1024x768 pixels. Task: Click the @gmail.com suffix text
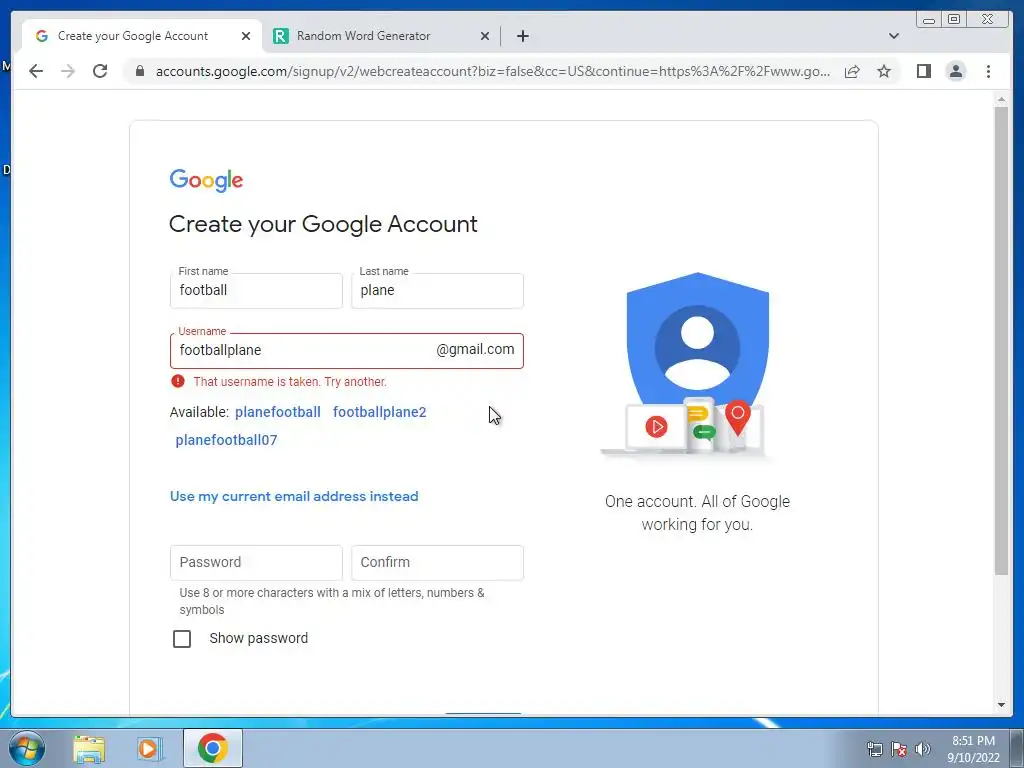point(475,349)
